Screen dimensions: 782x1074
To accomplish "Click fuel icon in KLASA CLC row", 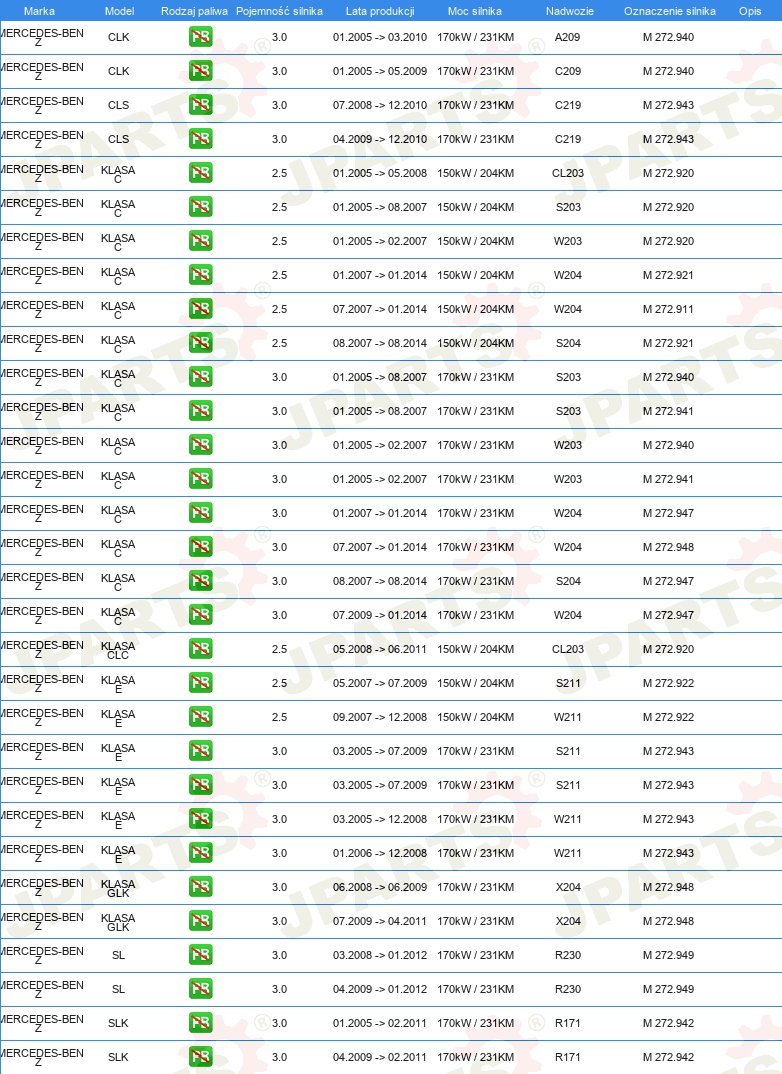I will (x=201, y=649).
